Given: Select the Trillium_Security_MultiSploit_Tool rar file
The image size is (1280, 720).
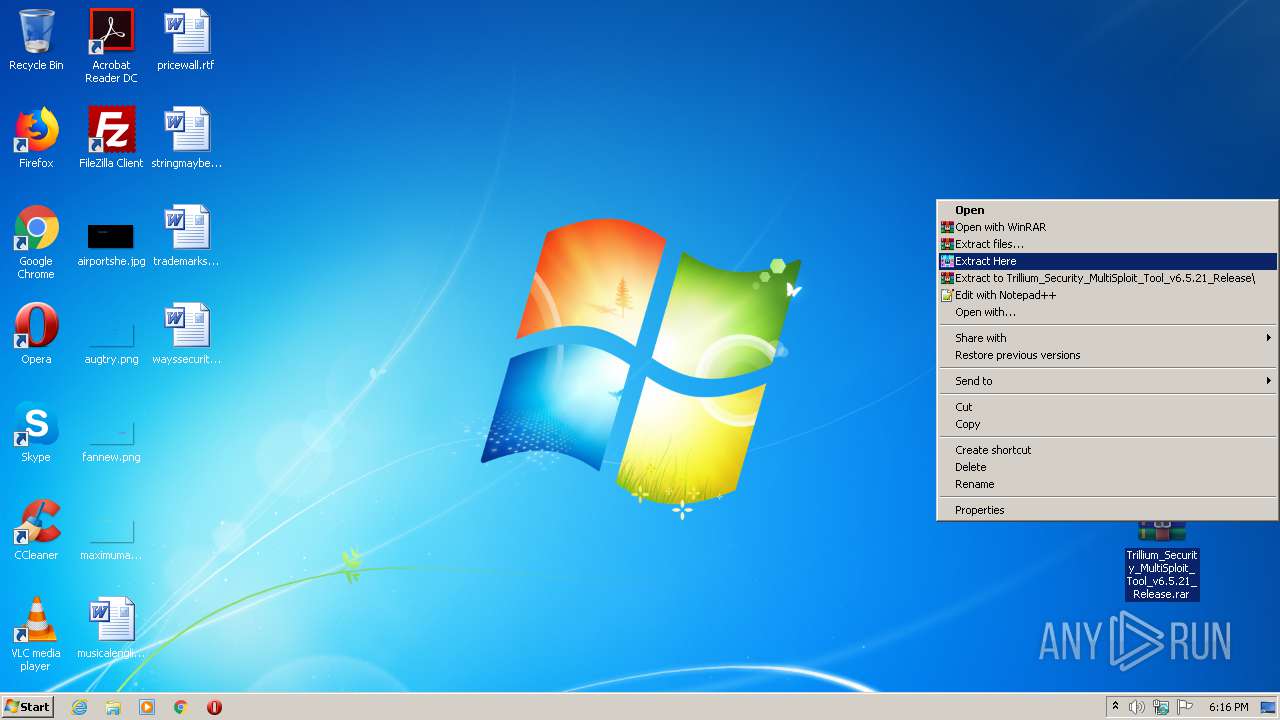Looking at the screenshot, I should (x=1161, y=562).
